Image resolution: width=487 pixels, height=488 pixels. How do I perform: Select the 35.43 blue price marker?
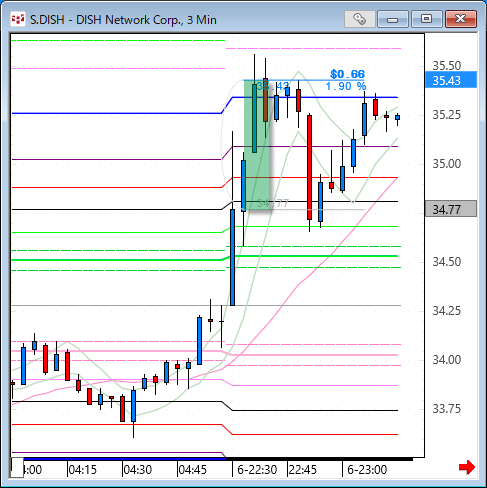pyautogui.click(x=451, y=80)
